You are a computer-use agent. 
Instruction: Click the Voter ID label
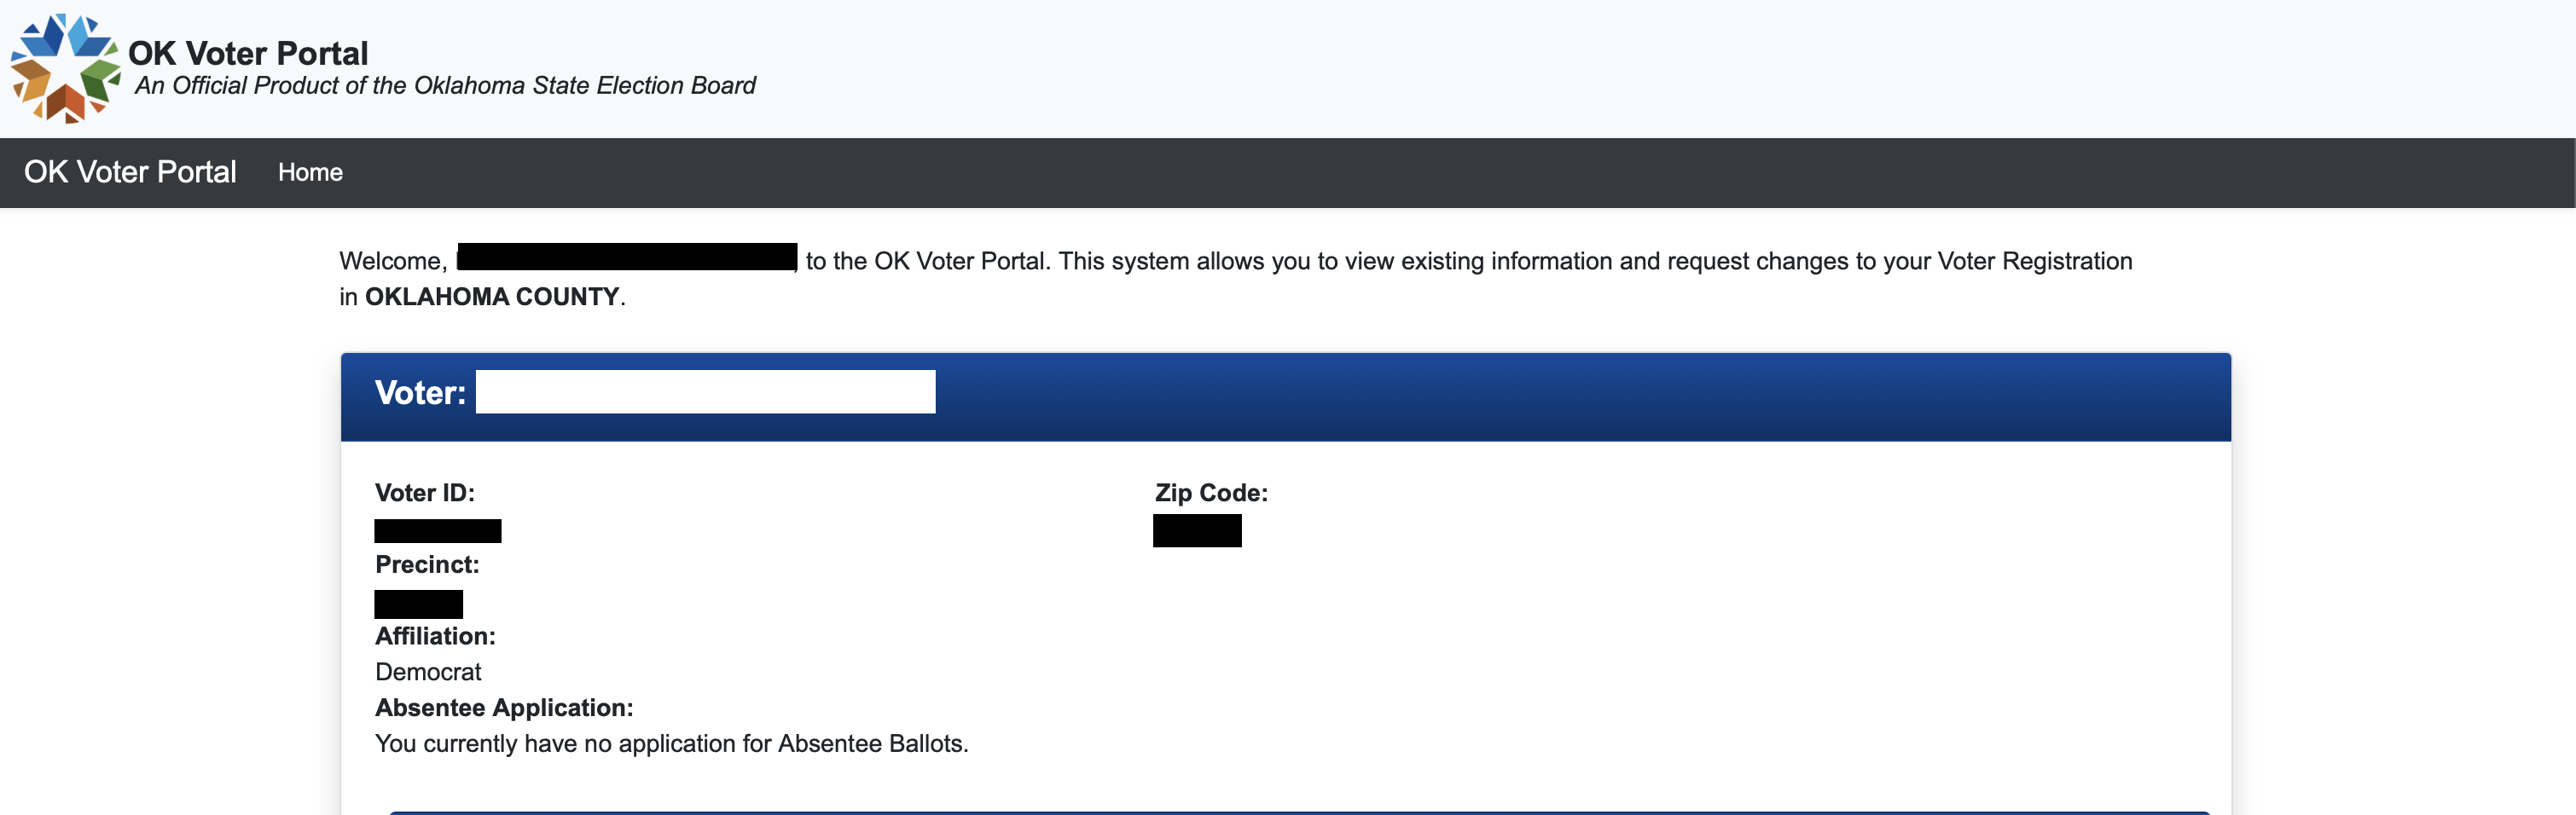(x=425, y=493)
